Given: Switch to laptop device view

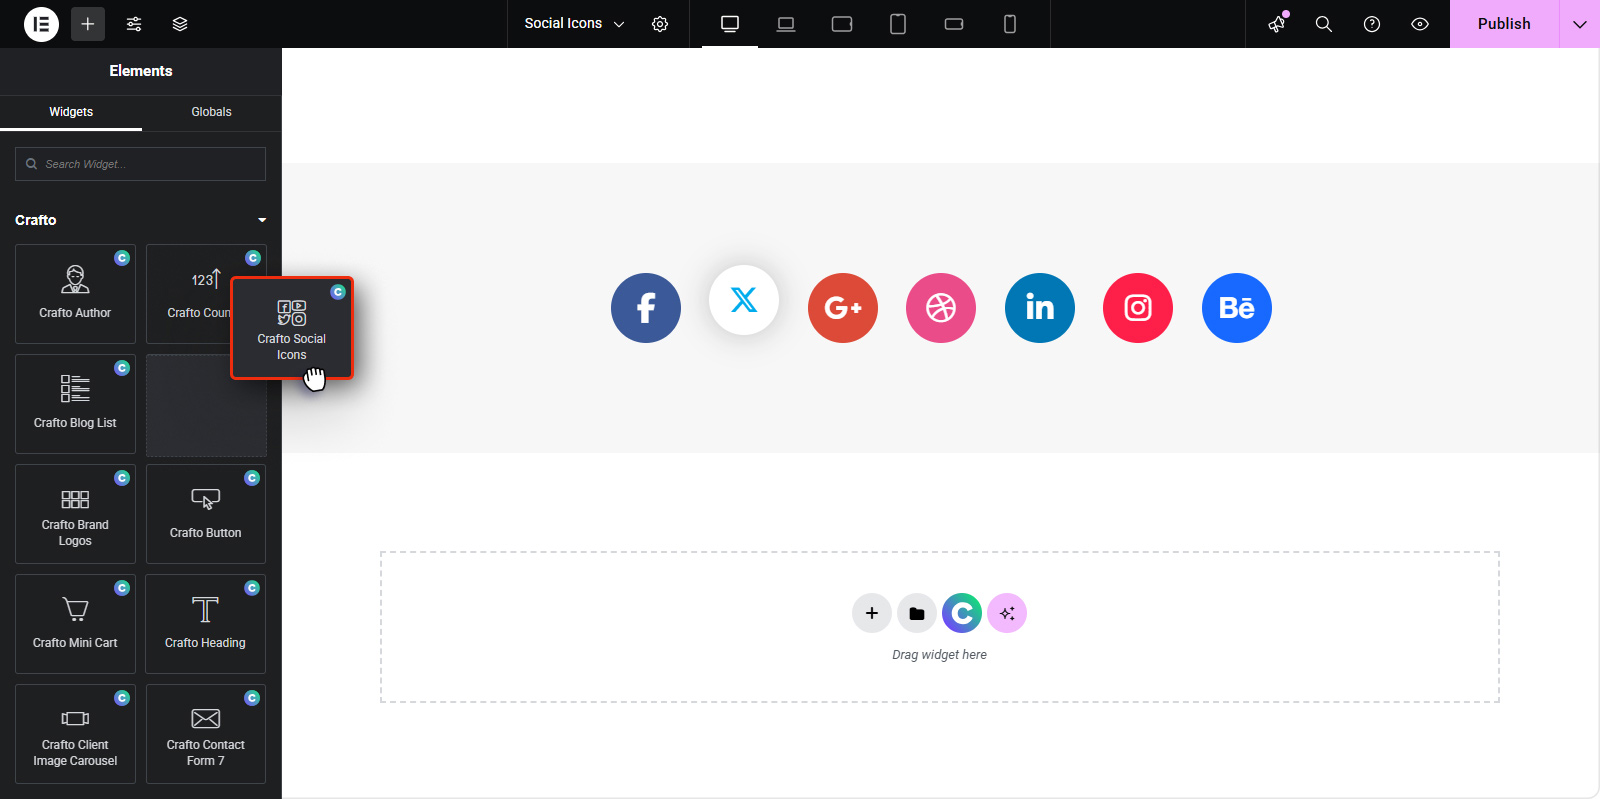Looking at the screenshot, I should (786, 24).
